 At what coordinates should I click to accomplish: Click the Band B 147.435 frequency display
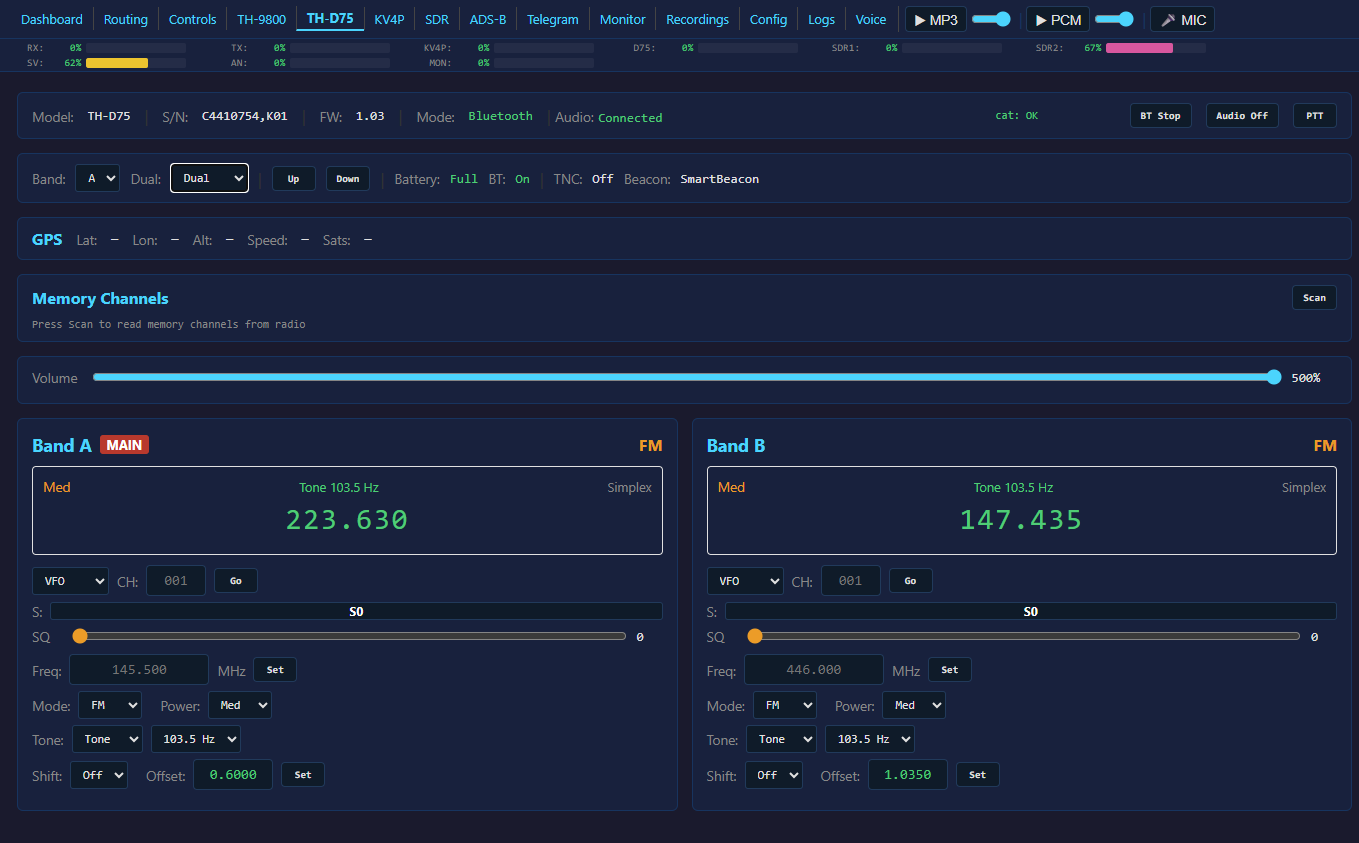point(1021,520)
